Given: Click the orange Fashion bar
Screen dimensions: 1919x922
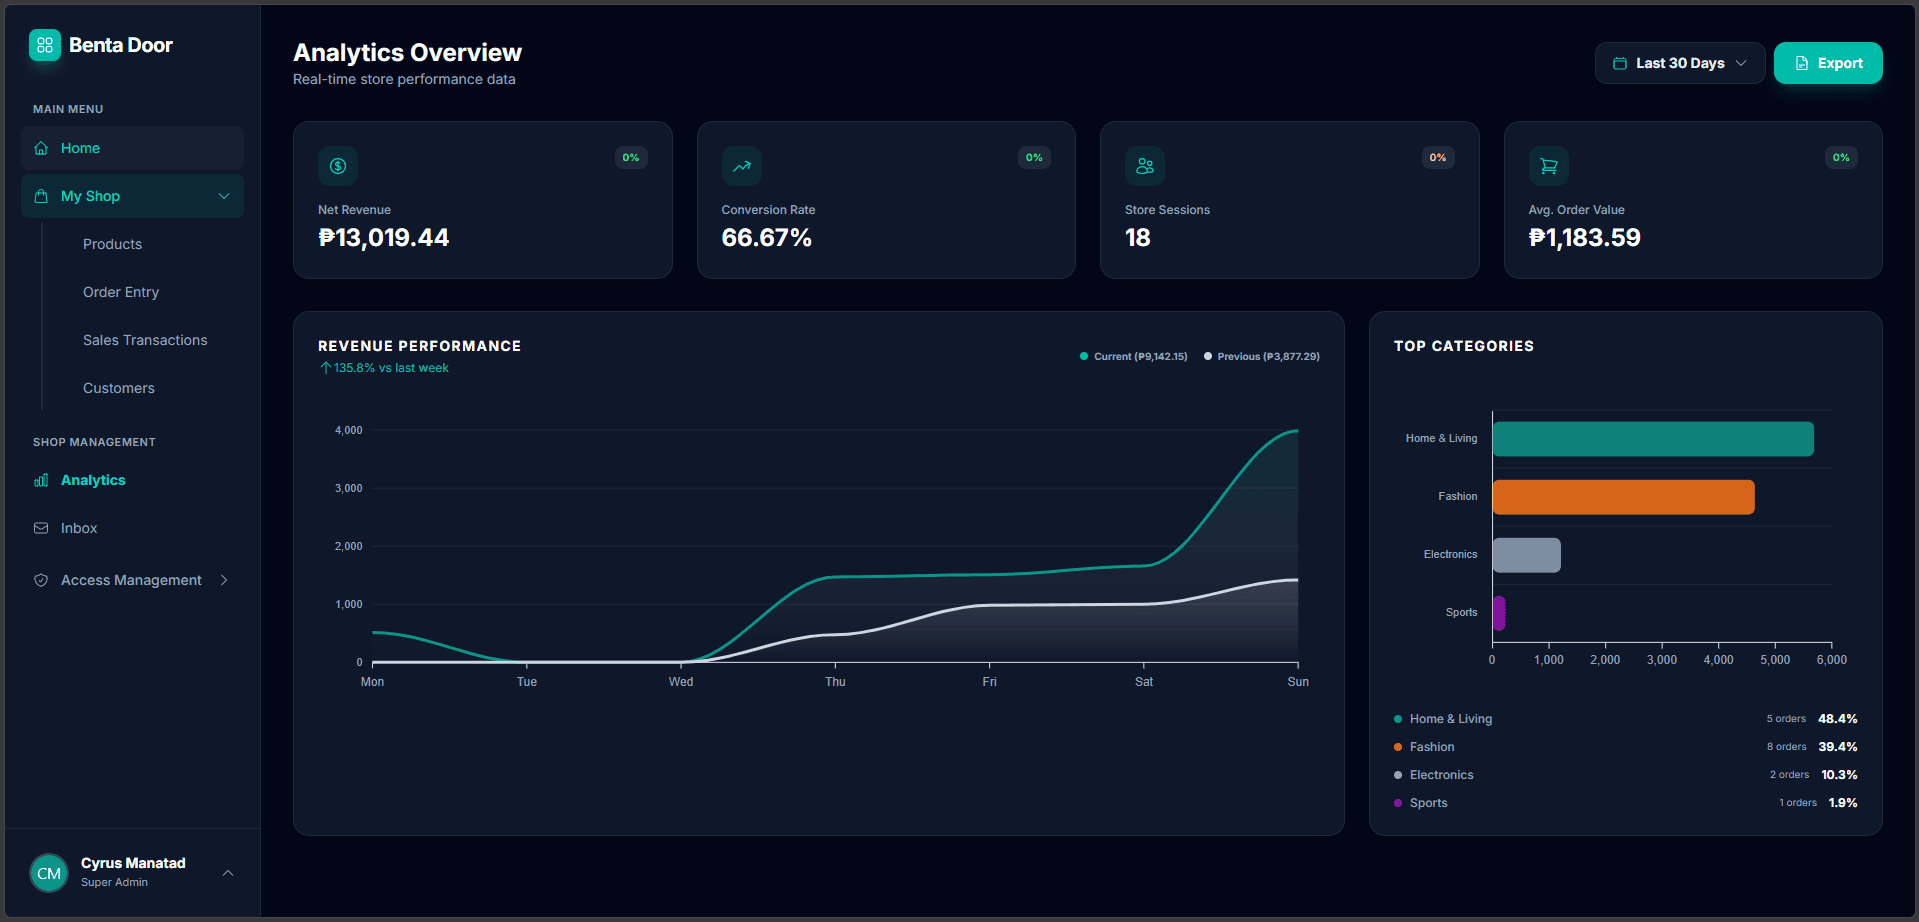Looking at the screenshot, I should point(1623,497).
